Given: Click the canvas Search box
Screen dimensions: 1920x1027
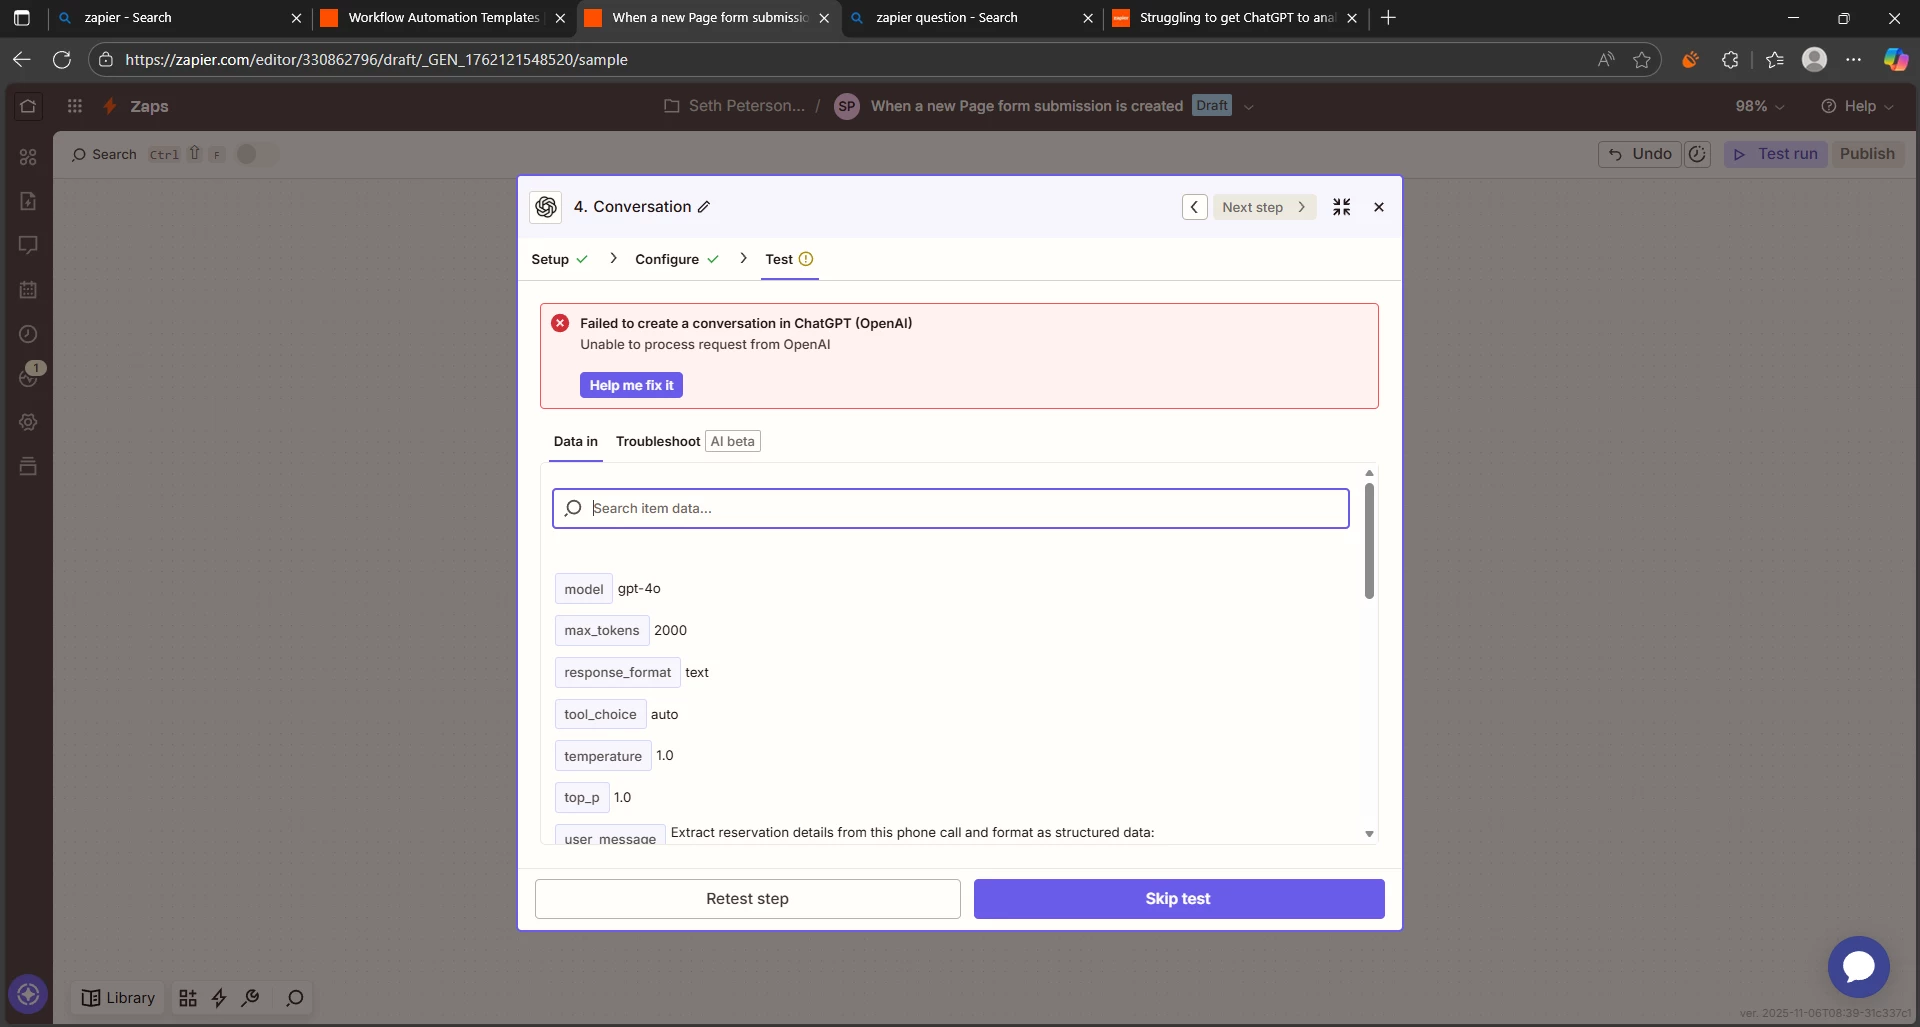Looking at the screenshot, I should [147, 154].
